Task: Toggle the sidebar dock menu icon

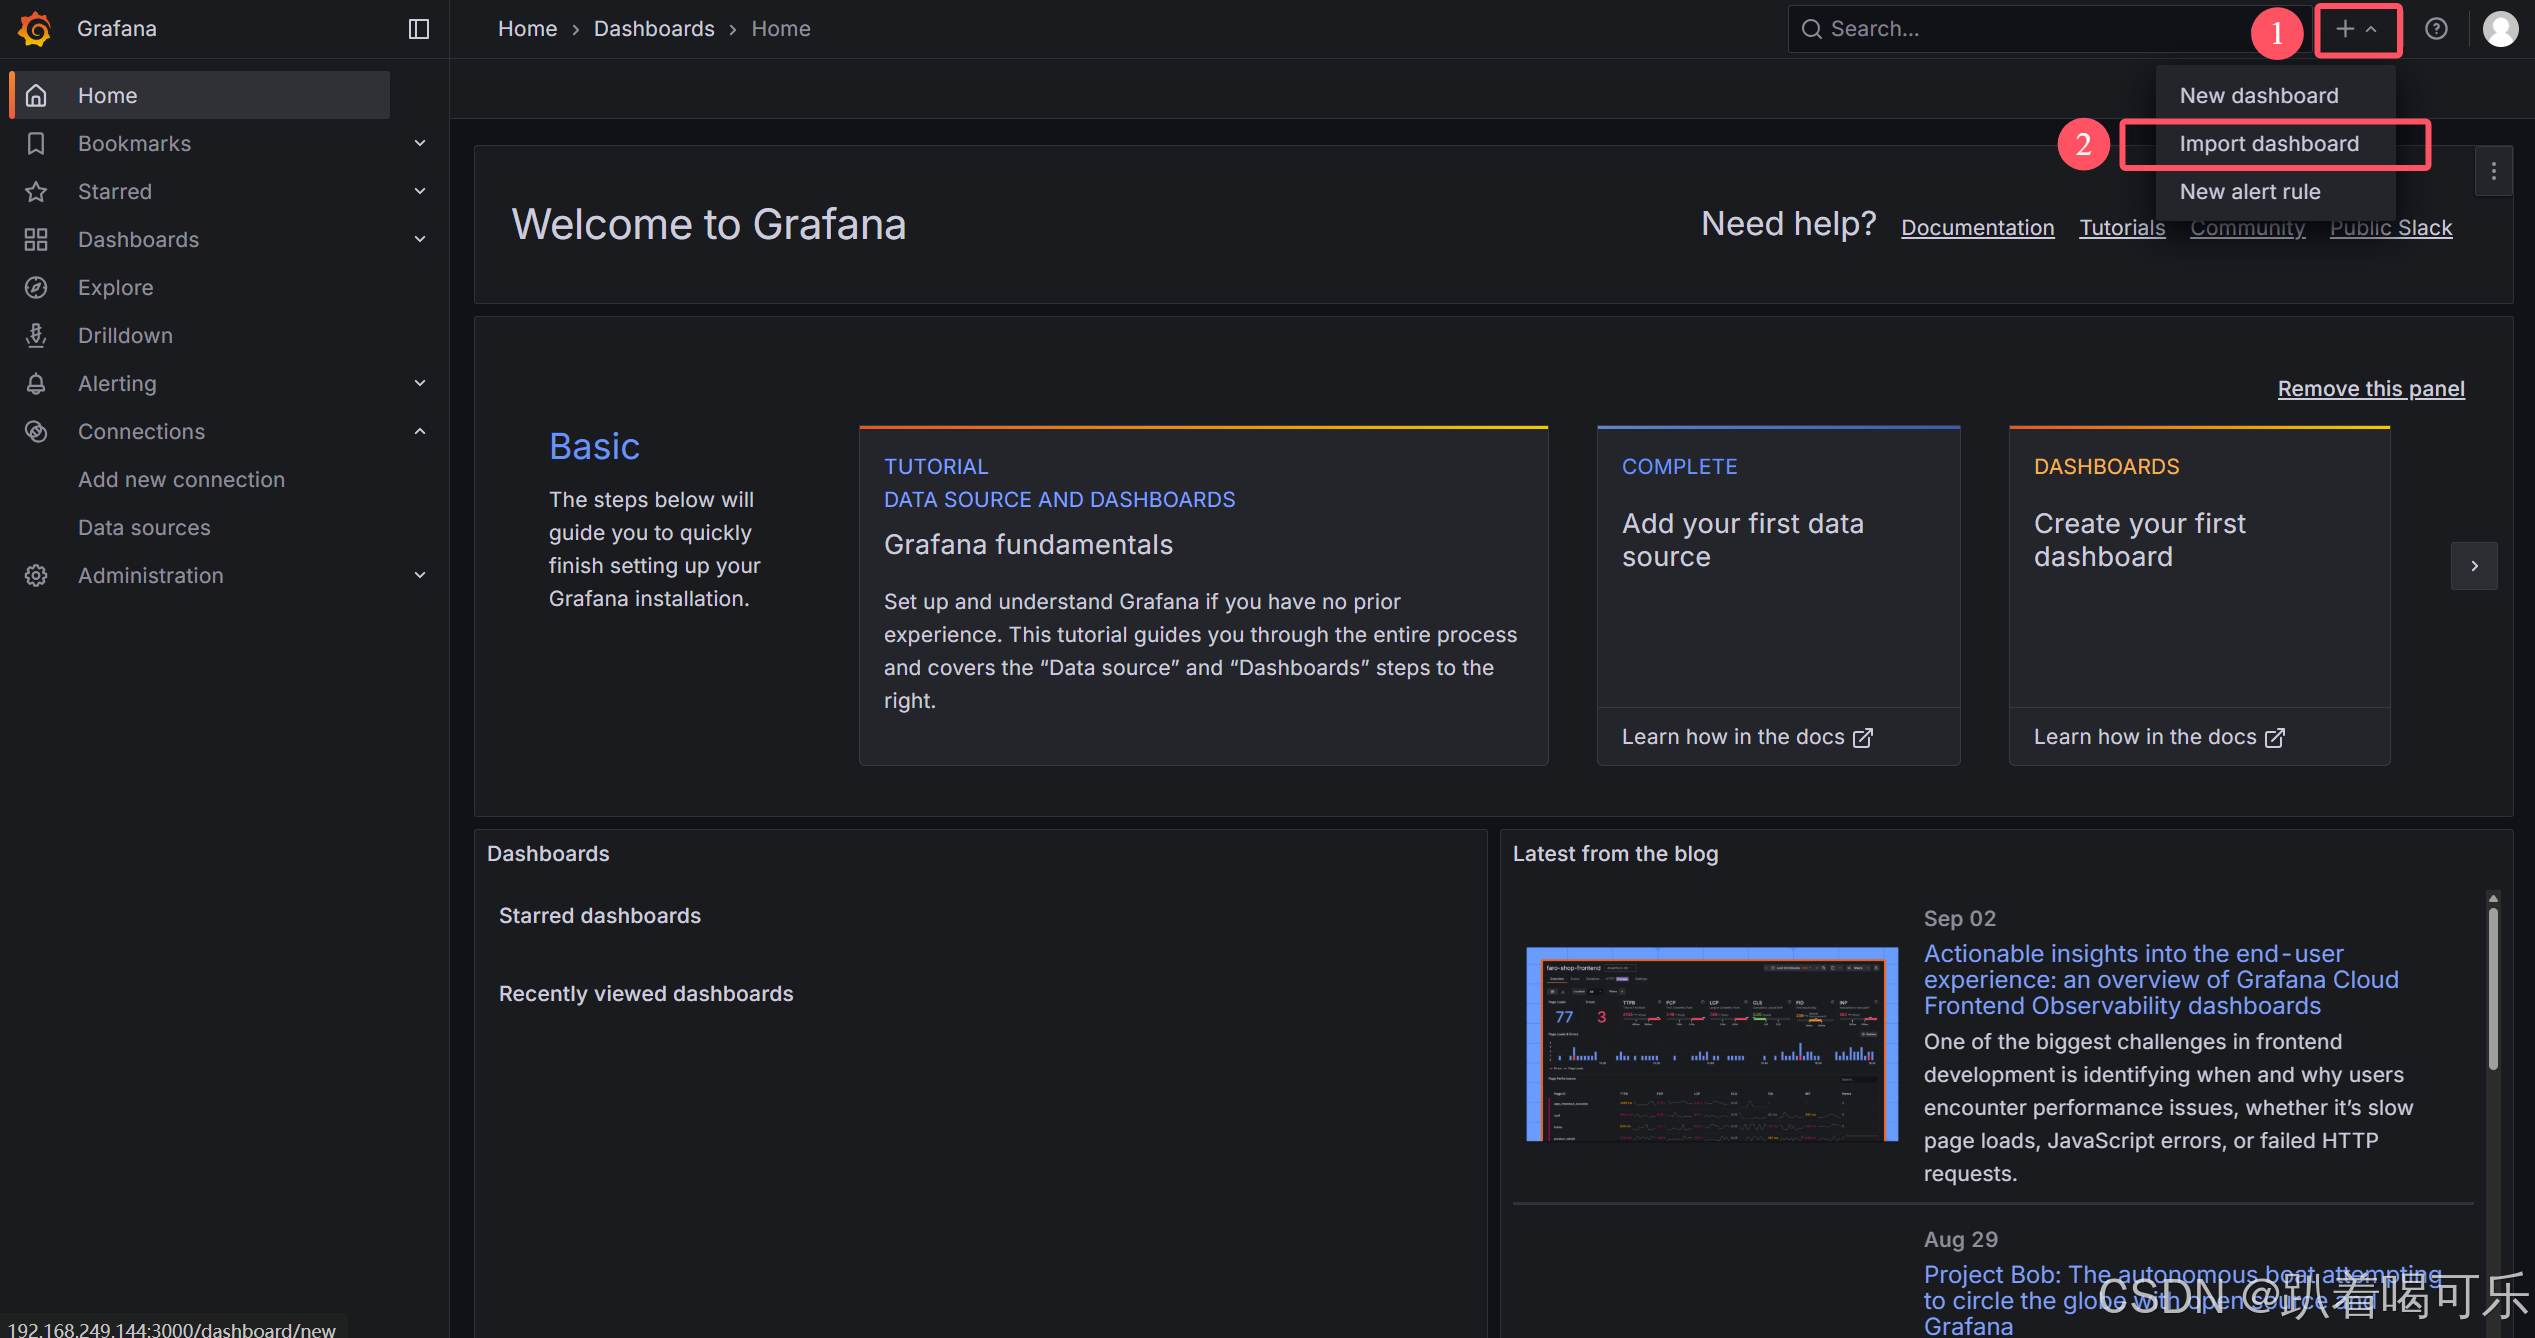Action: coord(419,29)
